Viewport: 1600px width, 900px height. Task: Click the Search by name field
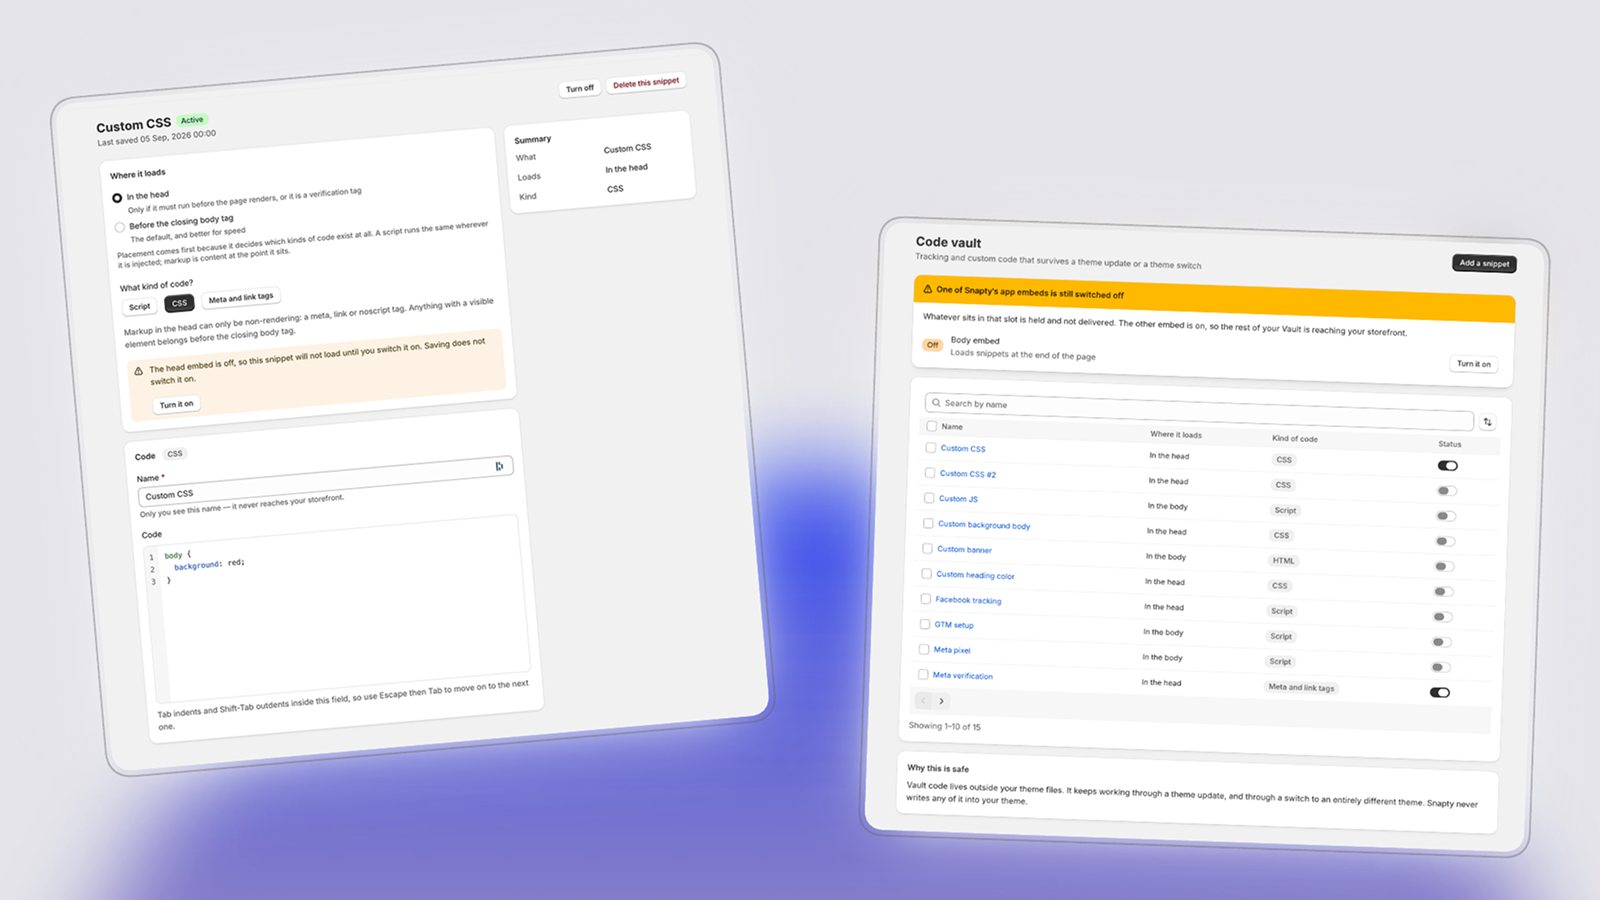point(1199,410)
